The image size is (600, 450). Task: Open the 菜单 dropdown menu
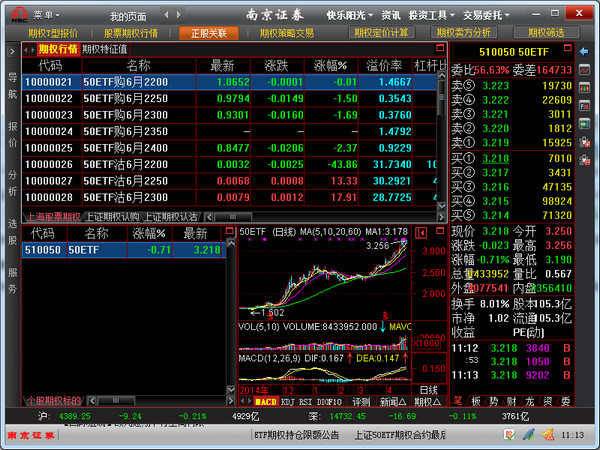[47, 15]
